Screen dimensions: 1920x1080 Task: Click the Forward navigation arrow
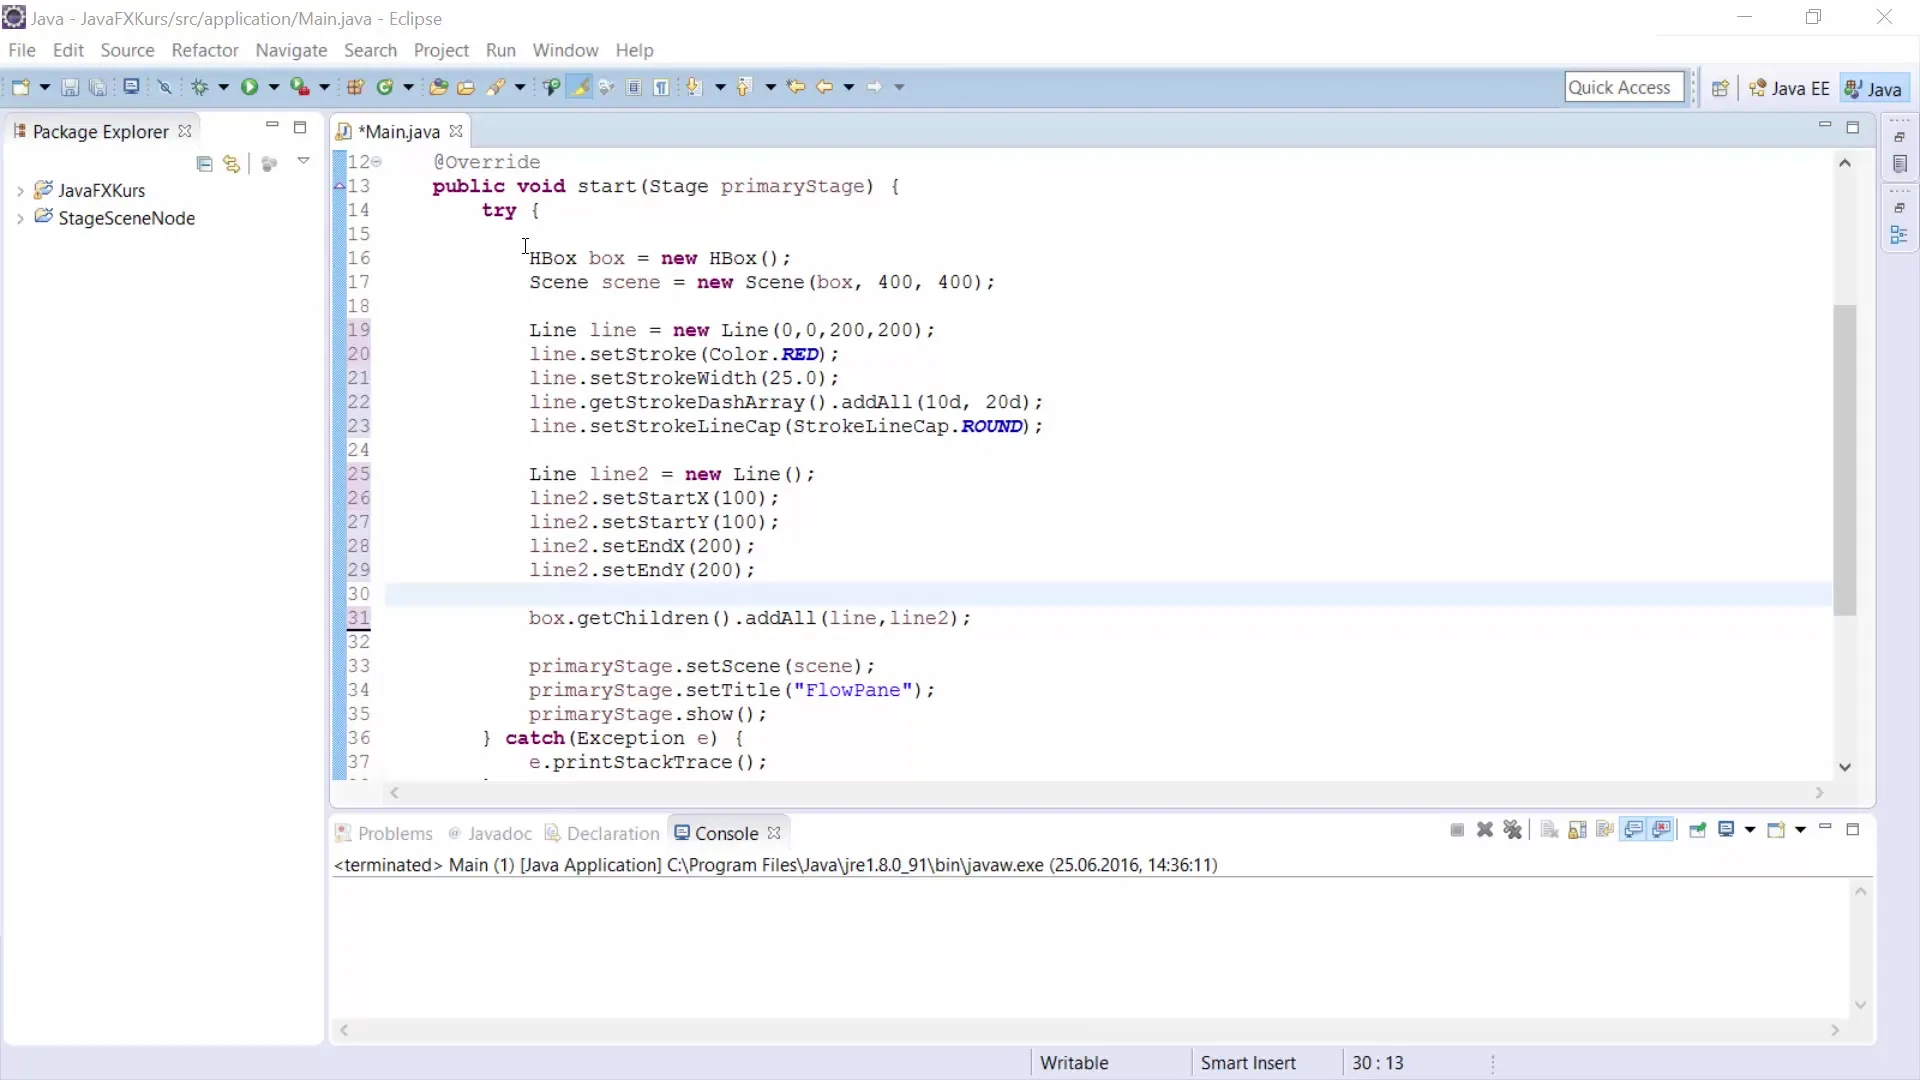(874, 87)
